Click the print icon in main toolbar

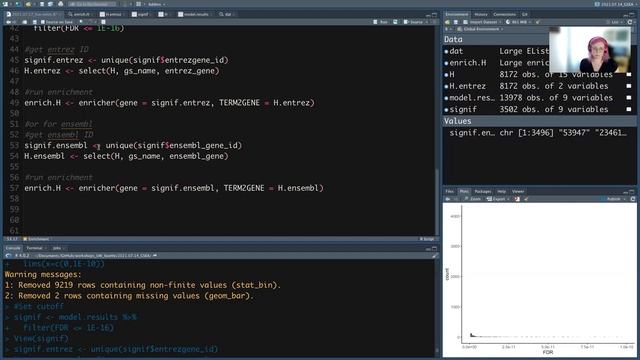point(61,4)
